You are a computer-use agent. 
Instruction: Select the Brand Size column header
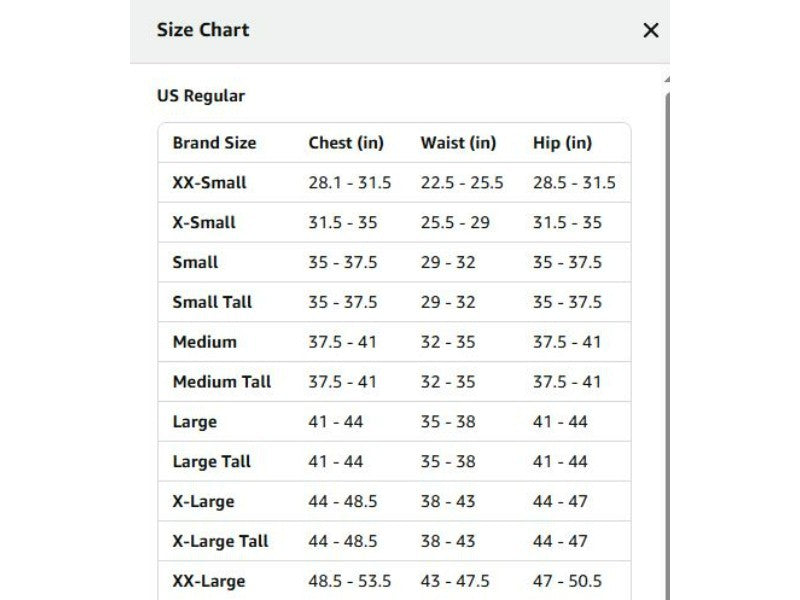214,143
